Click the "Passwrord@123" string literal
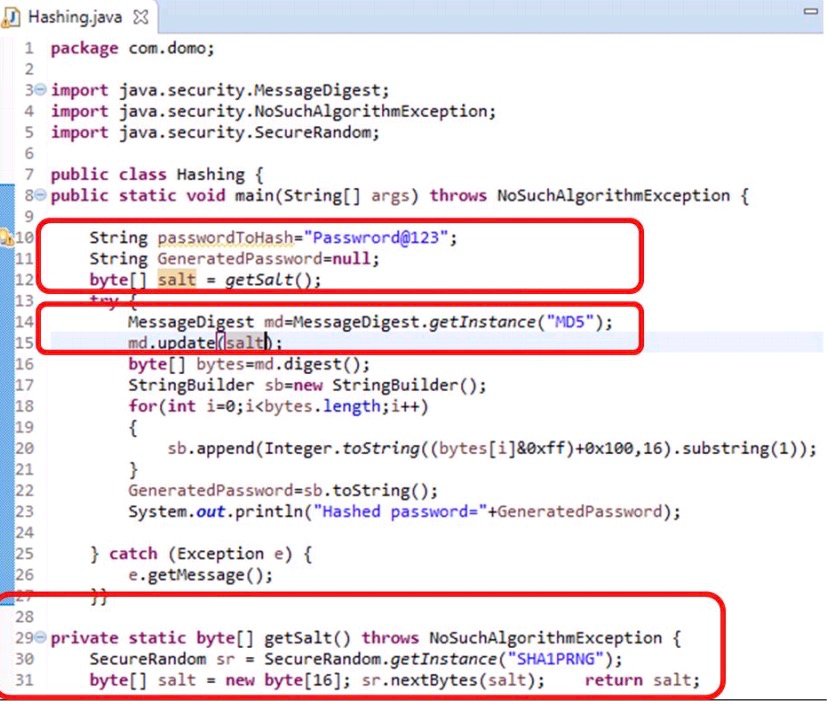The width and height of the screenshot is (828, 704). coord(380,238)
